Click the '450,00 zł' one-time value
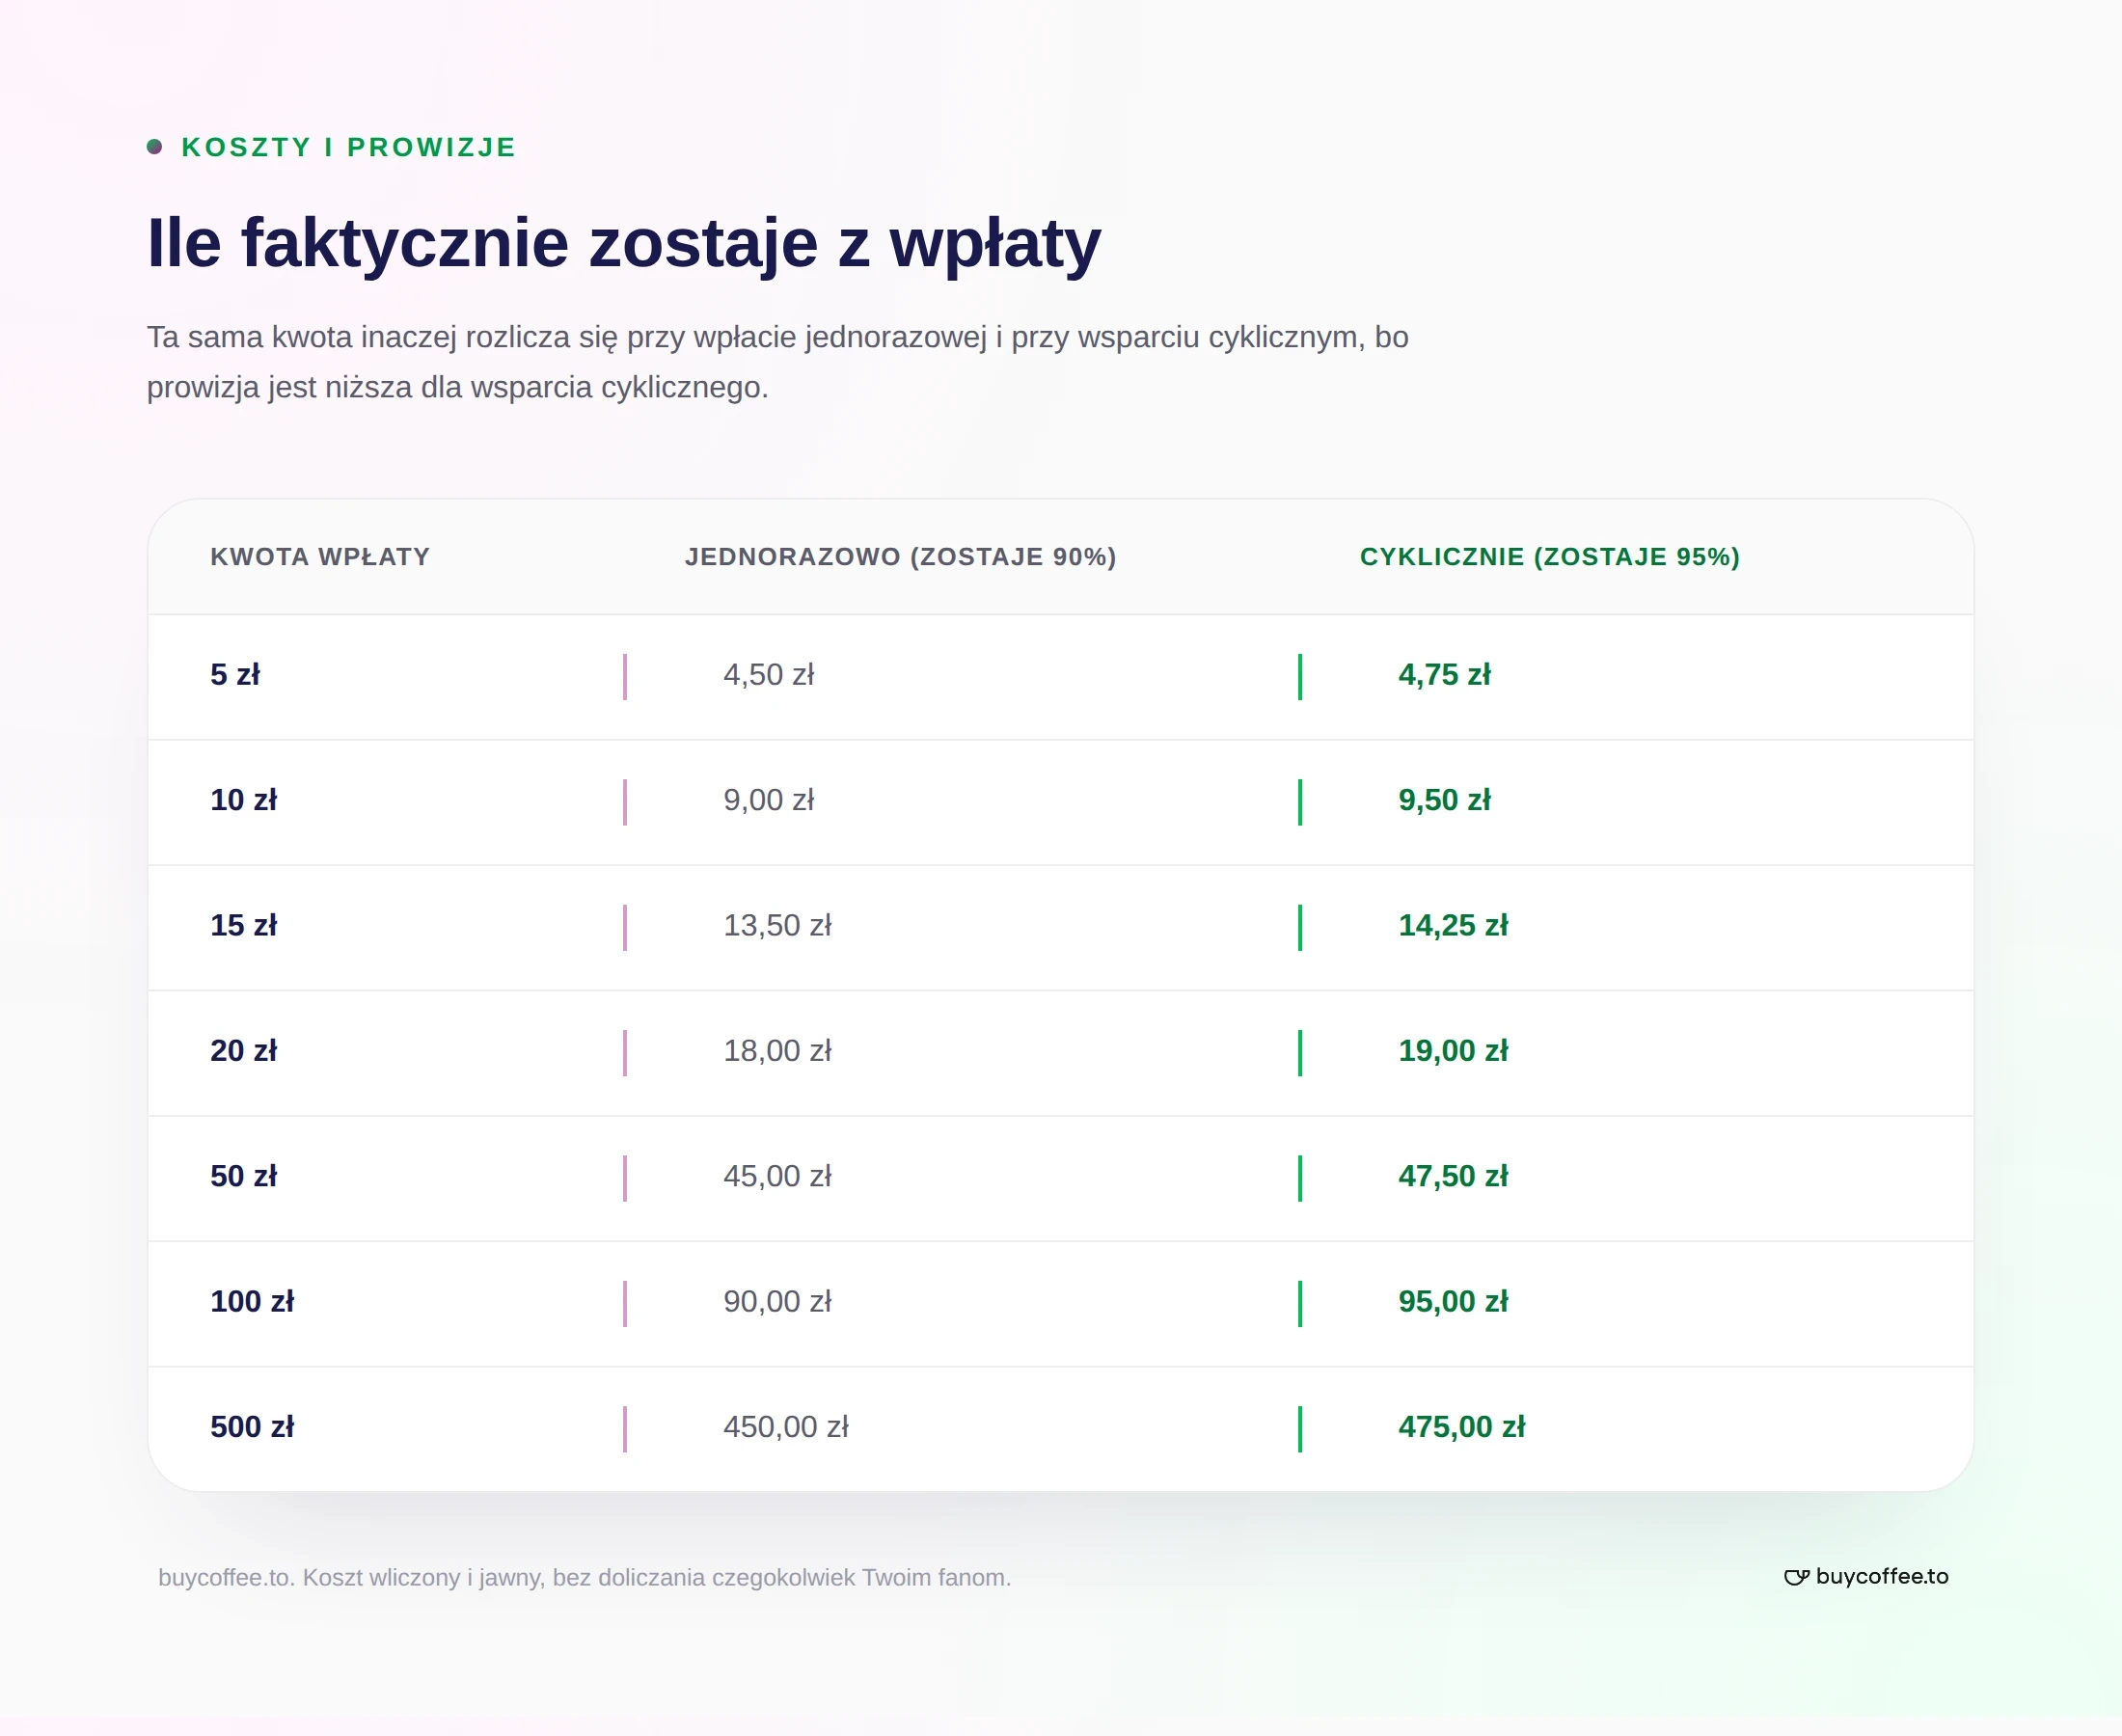2122x1736 pixels. point(786,1427)
